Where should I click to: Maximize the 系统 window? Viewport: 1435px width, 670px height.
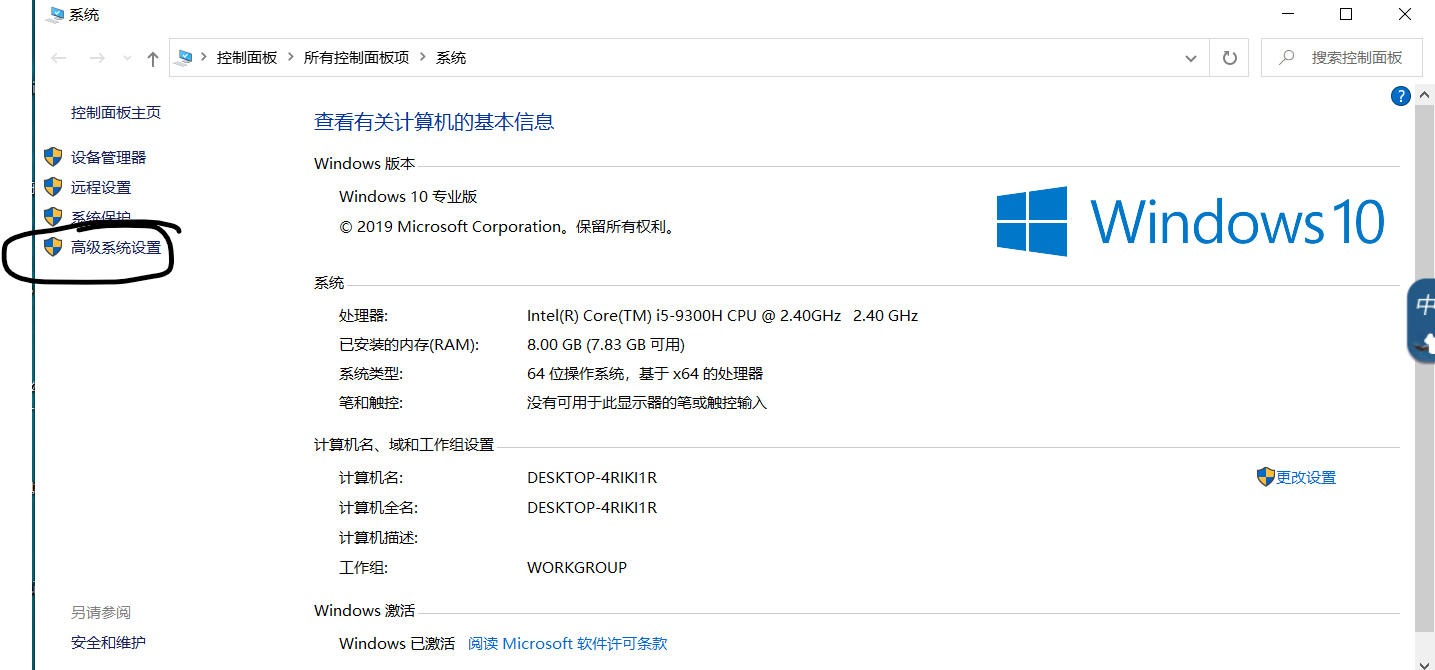1346,14
